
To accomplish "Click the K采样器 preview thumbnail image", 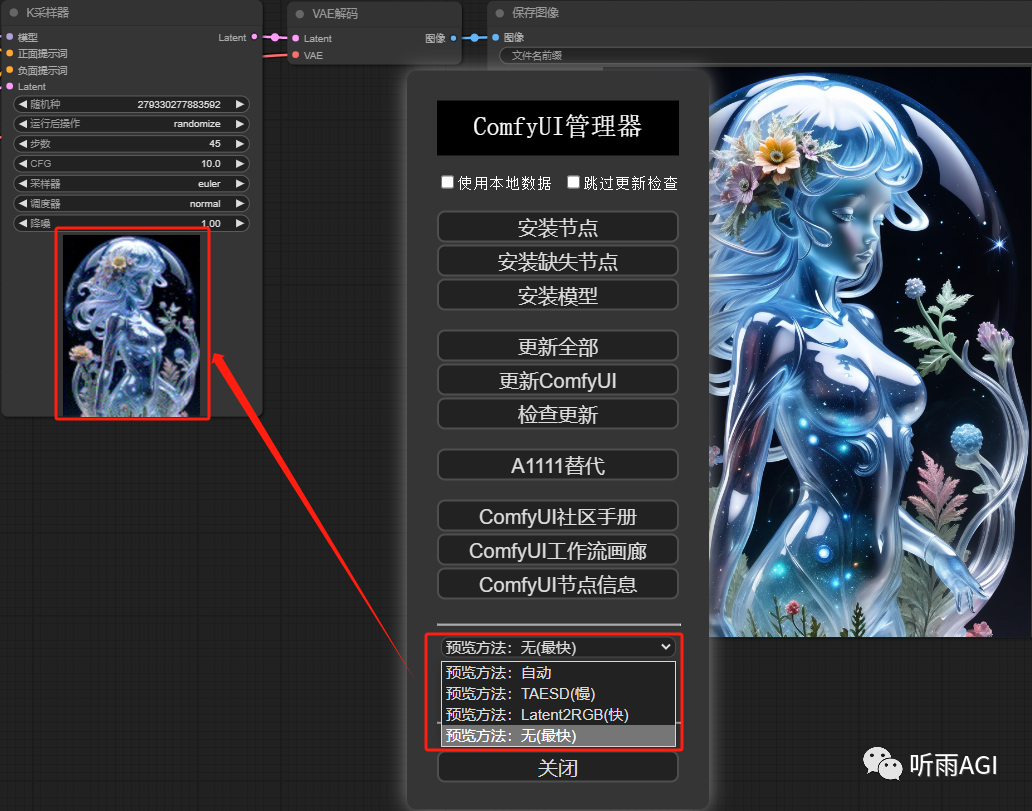I will (132, 326).
